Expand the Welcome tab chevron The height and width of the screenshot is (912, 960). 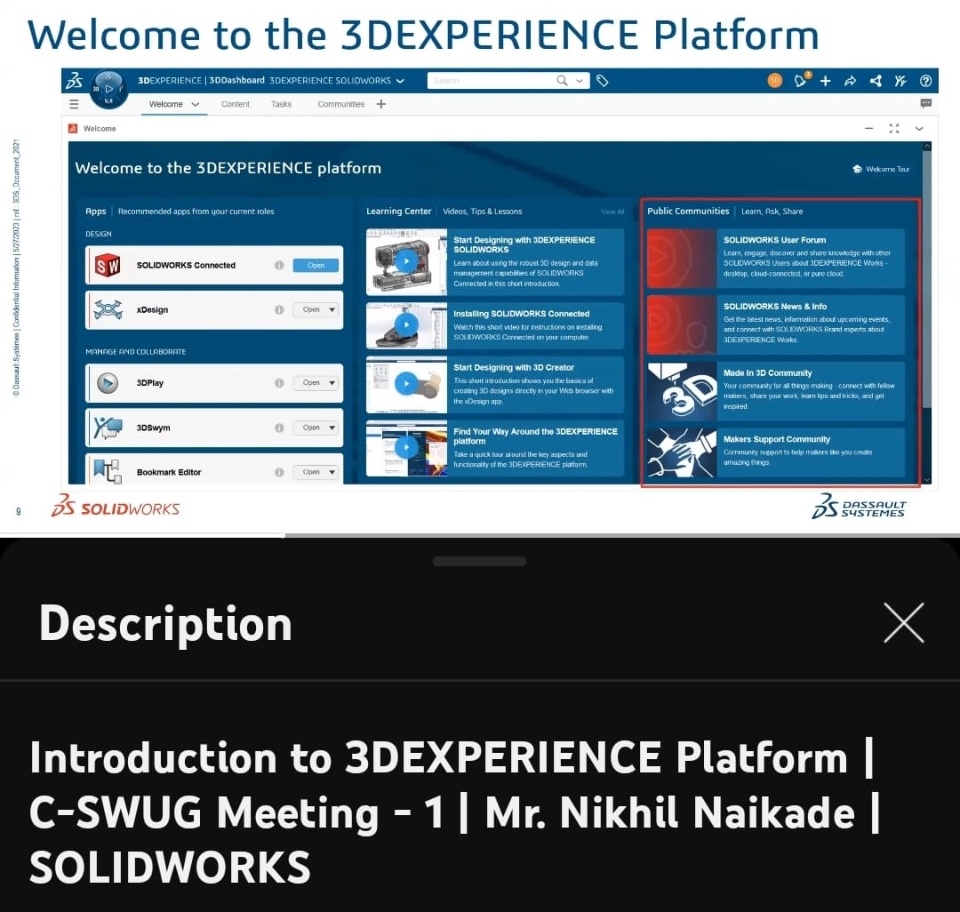(195, 104)
